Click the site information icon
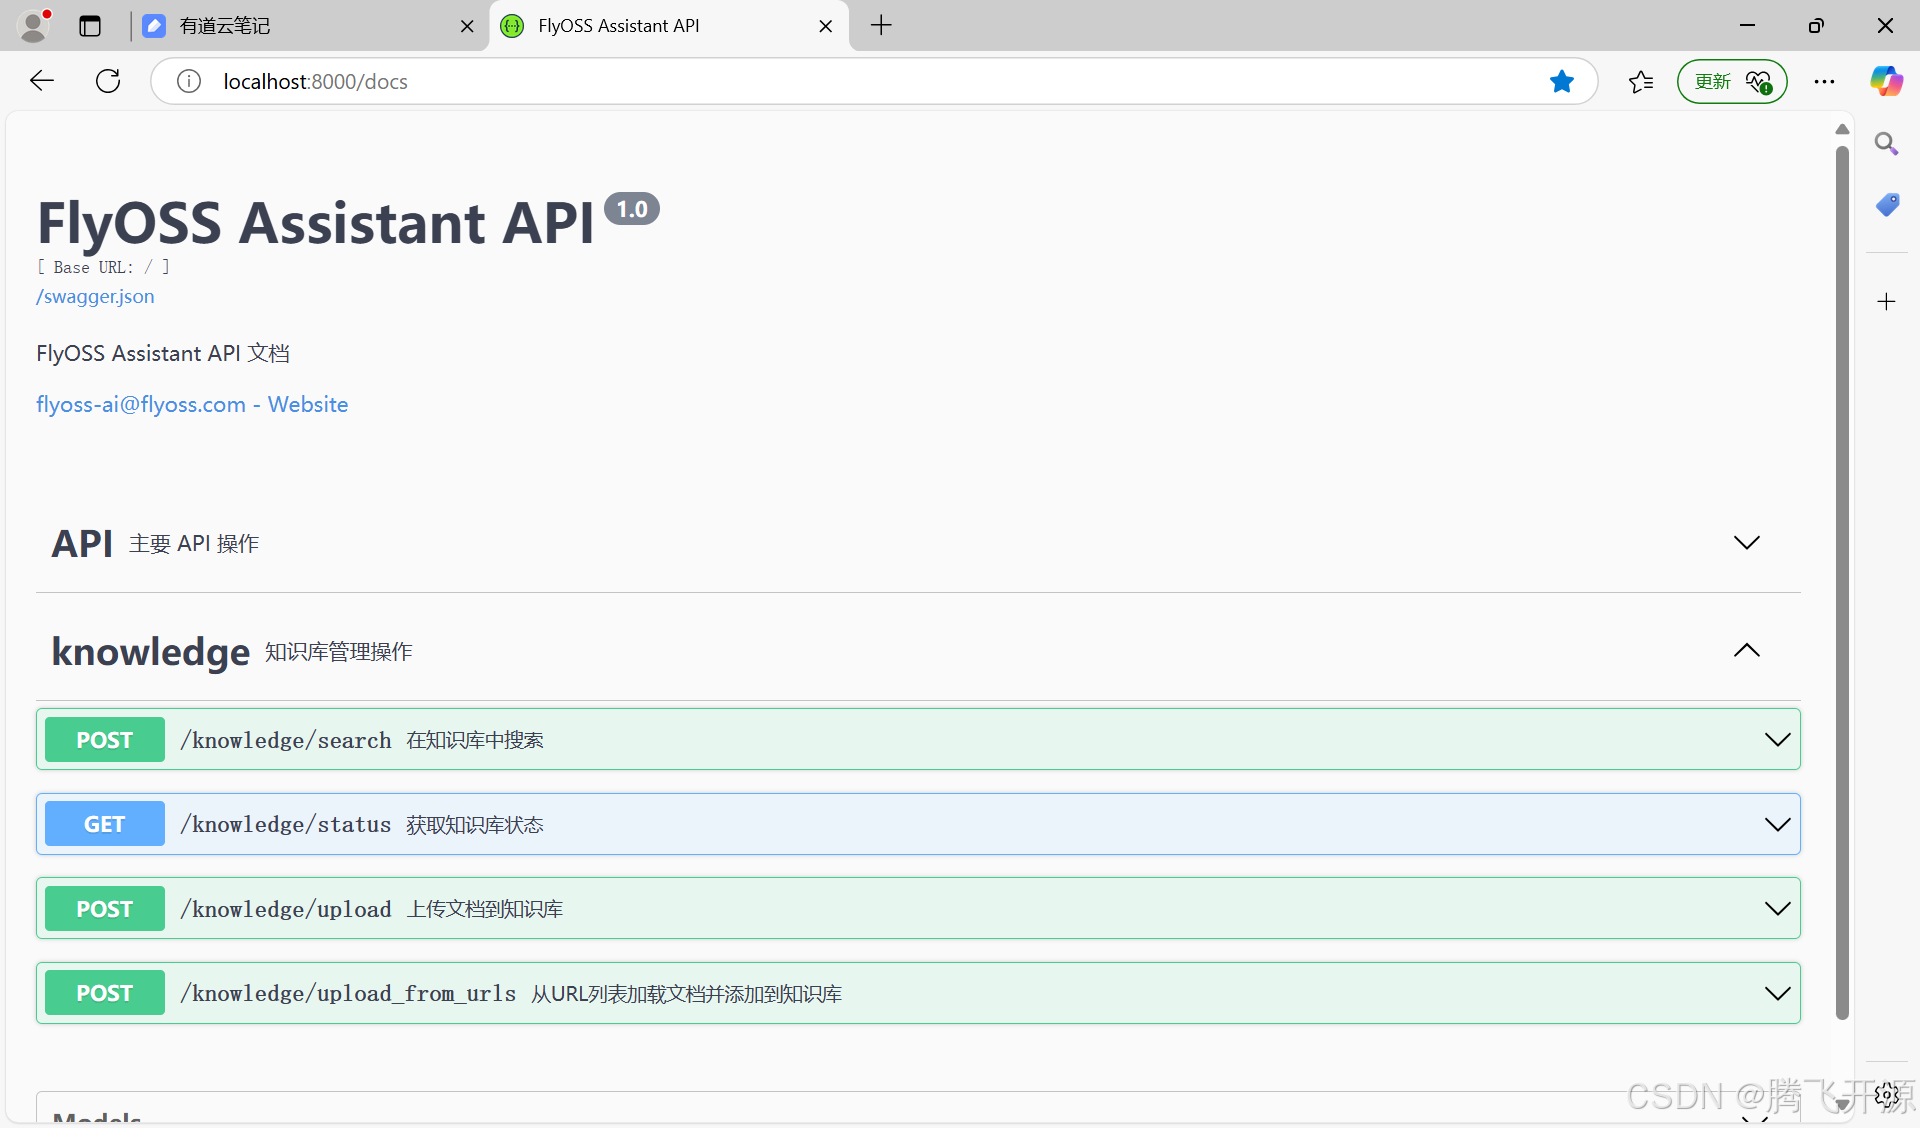This screenshot has width=1920, height=1128. pos(189,81)
